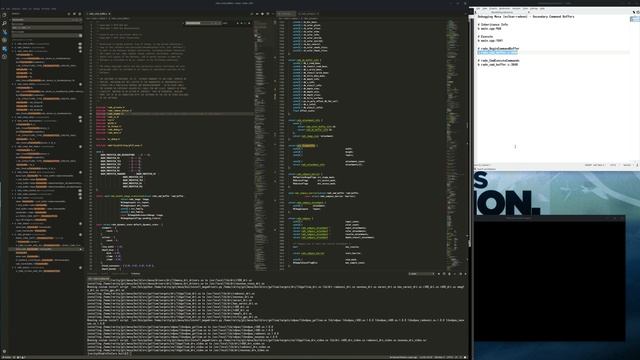Clear the search results in Search panel
640x360 pixels.
74,13
